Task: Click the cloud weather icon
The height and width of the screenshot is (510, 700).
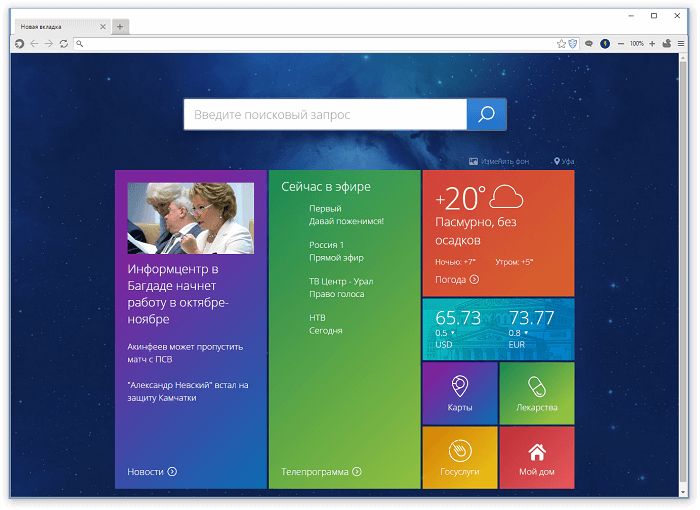Action: click(506, 196)
